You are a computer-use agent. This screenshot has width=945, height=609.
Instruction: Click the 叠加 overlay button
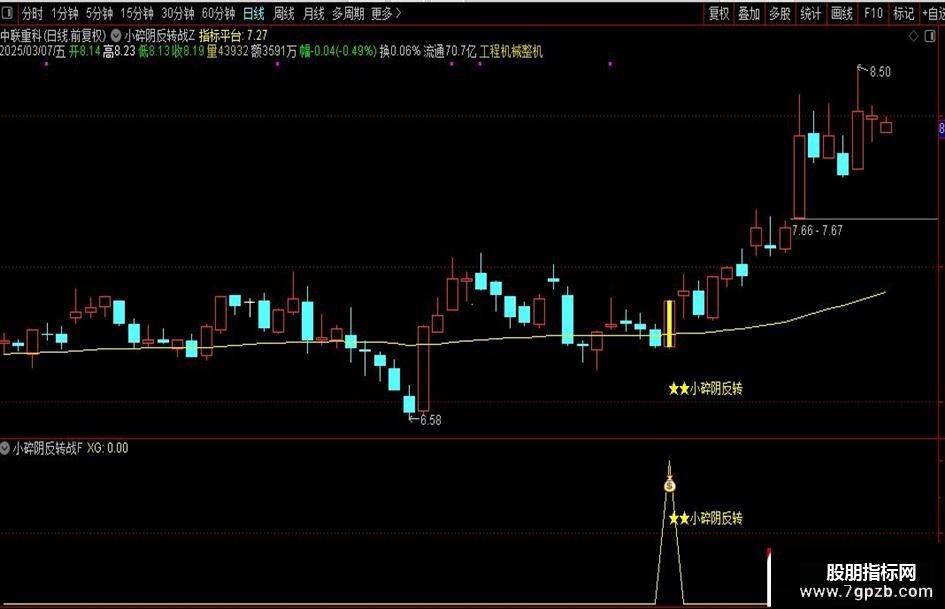pyautogui.click(x=749, y=13)
